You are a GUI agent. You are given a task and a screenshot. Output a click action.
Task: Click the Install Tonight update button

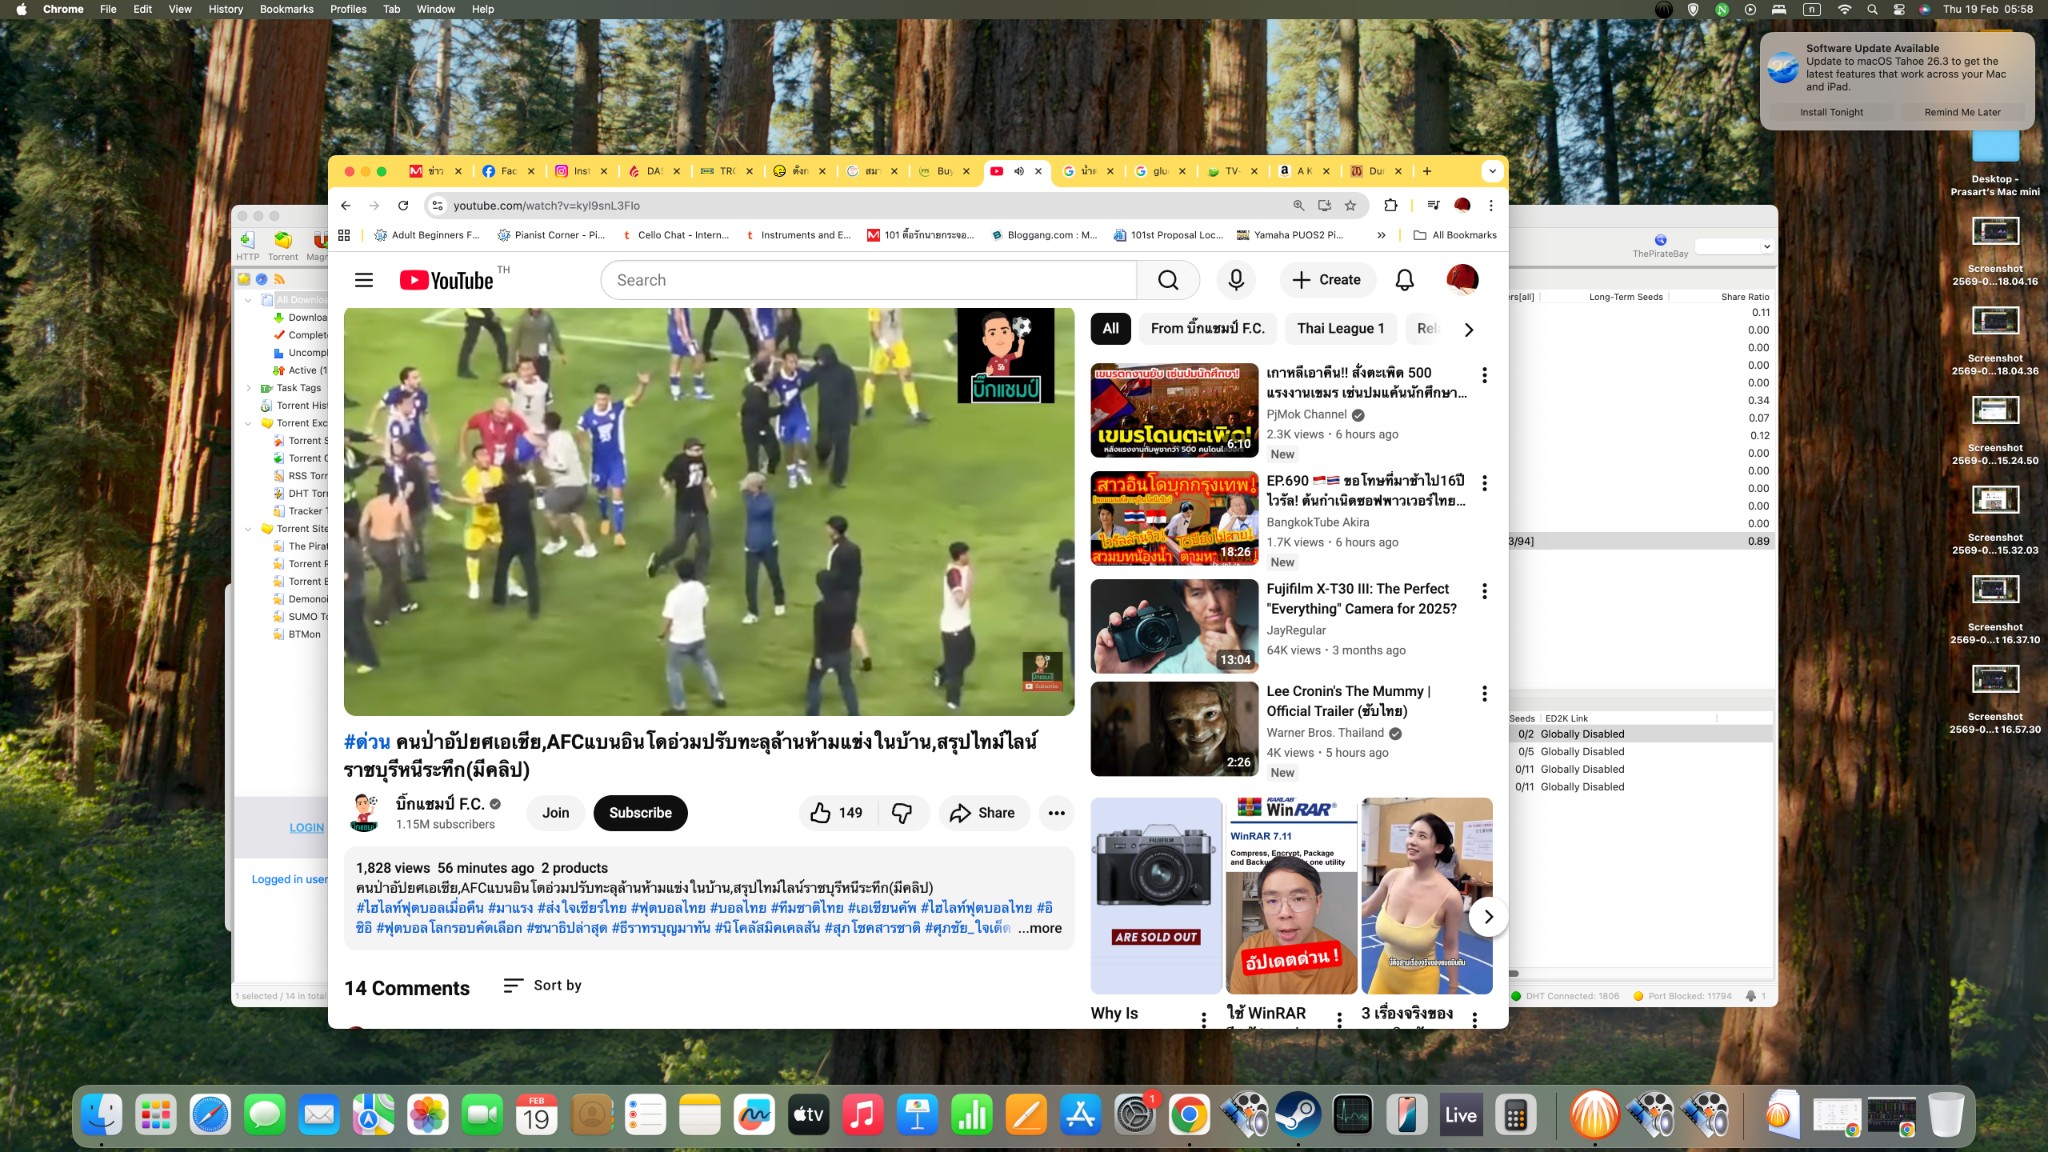coord(1831,112)
